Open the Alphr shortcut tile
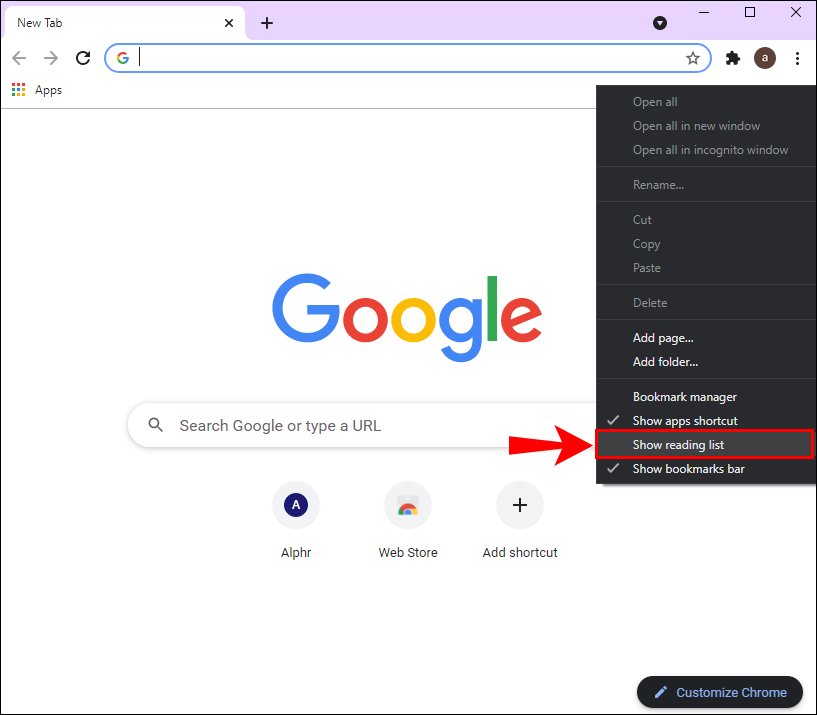Viewport: 817px width, 715px height. coord(296,520)
